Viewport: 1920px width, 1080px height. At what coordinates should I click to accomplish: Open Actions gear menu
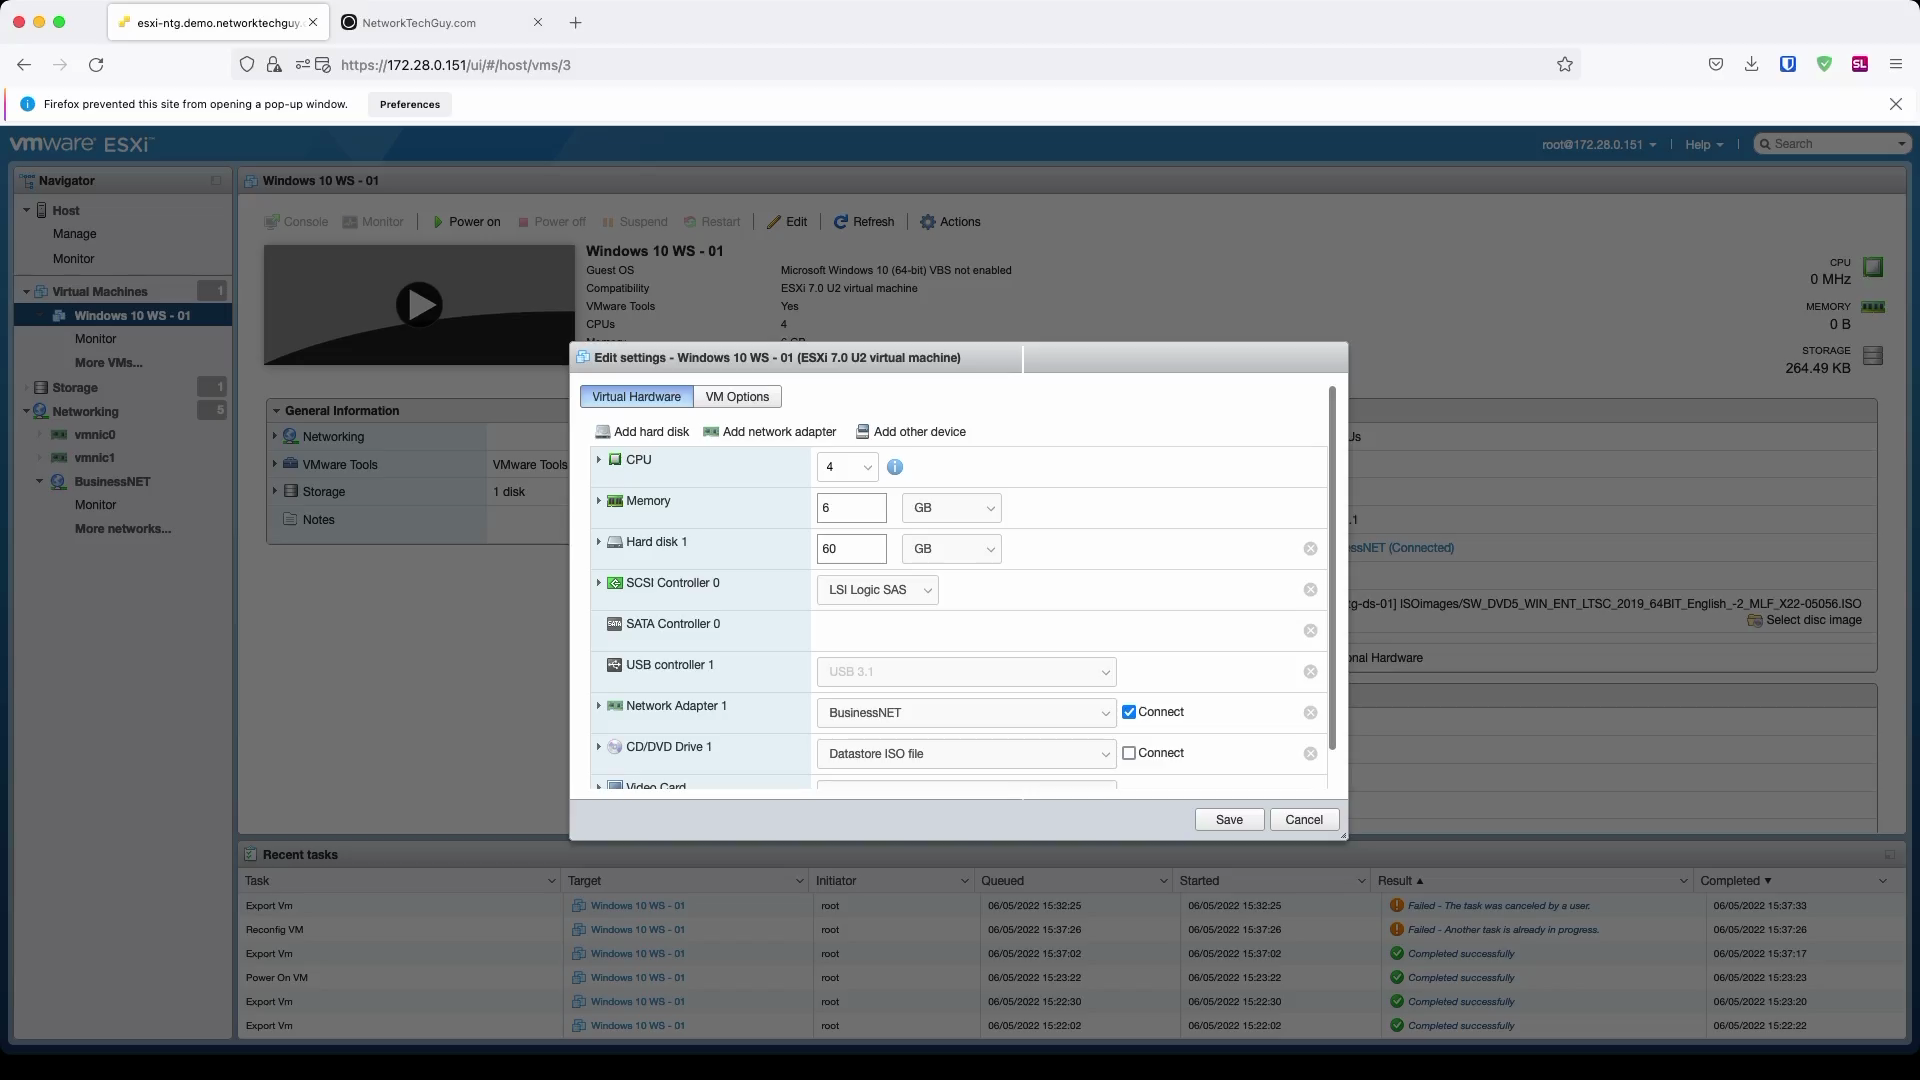(950, 222)
